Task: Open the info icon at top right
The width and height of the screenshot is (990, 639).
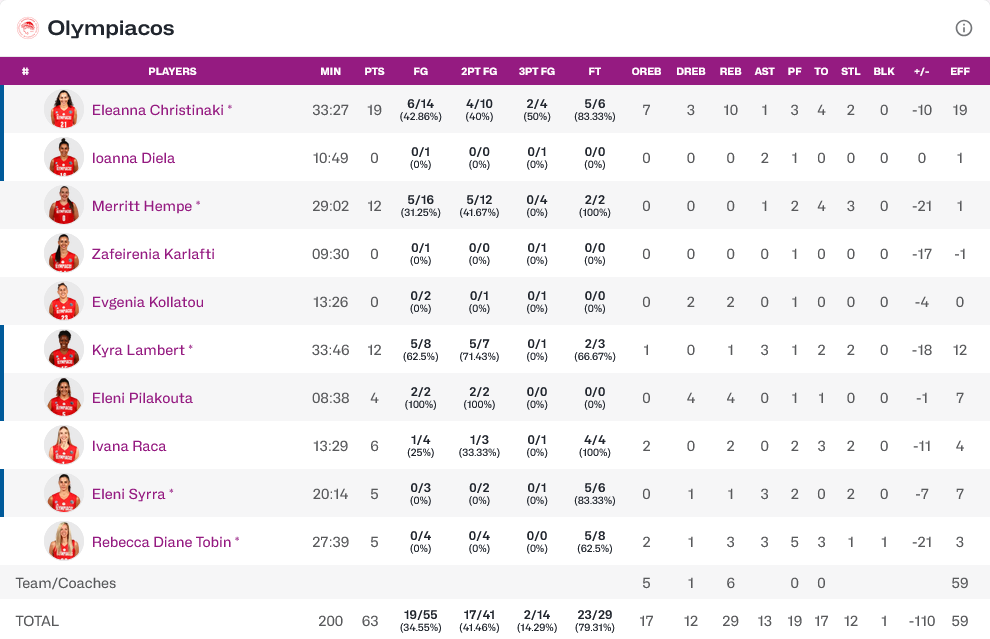Action: click(963, 28)
